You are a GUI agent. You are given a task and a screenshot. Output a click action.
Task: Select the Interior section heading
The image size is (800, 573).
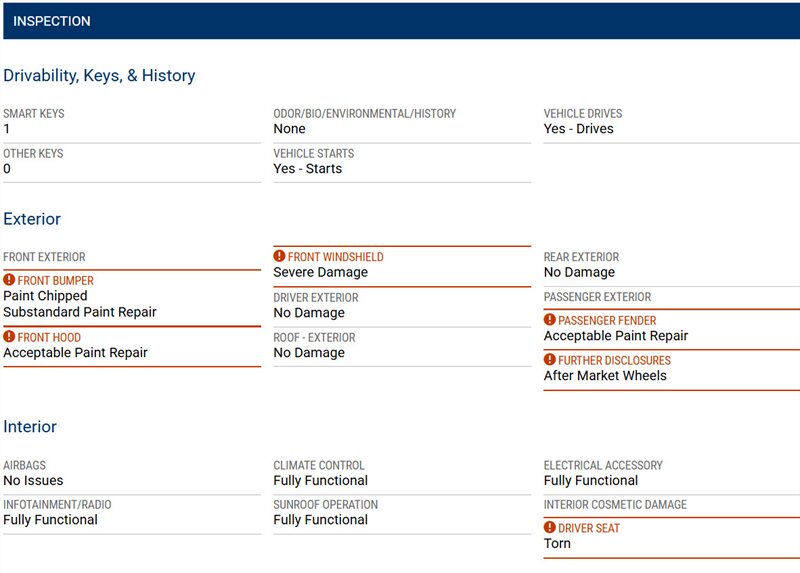coord(30,427)
